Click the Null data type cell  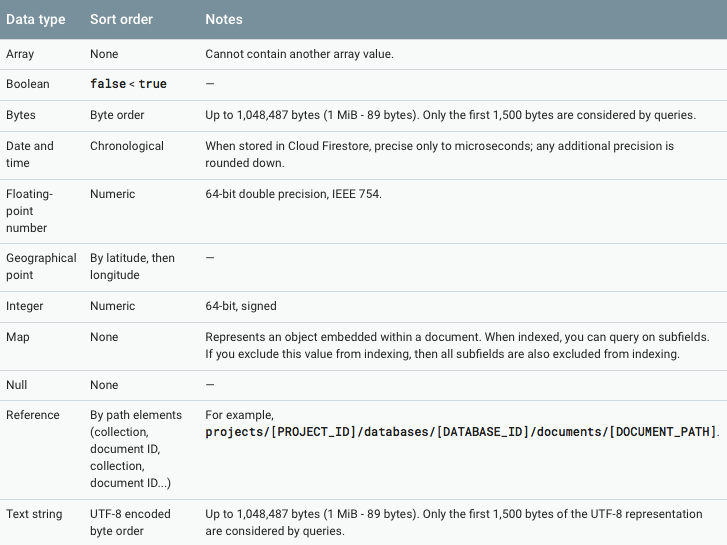point(17,385)
